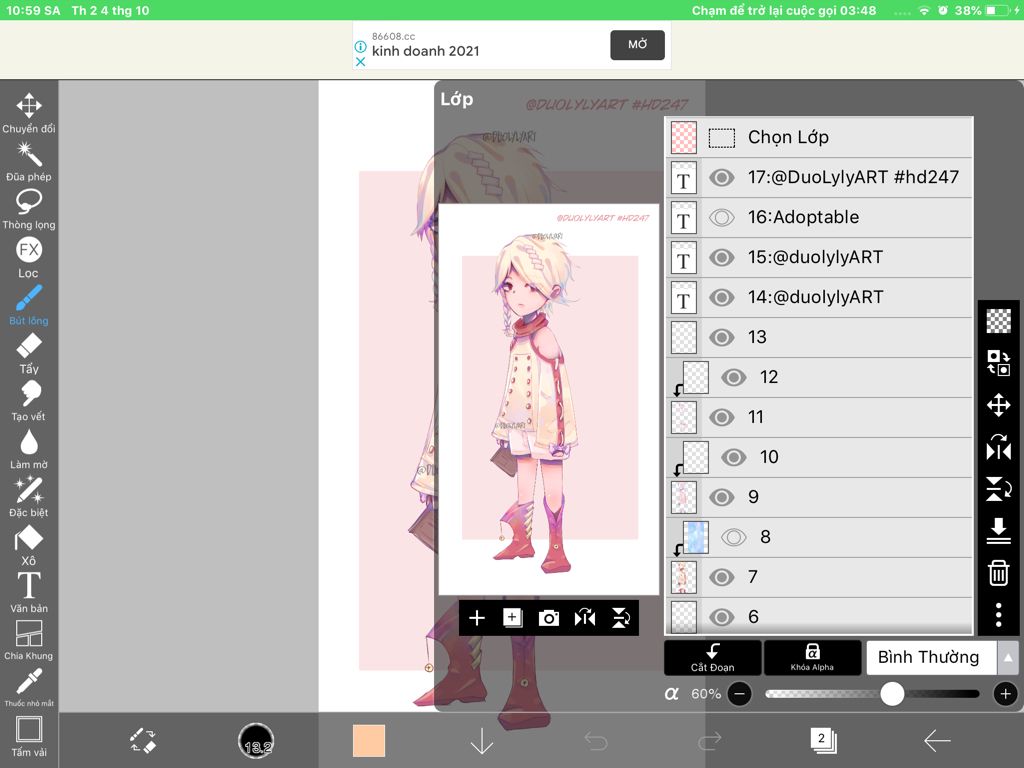Select the Thòng lọng lasso tool
1024x768 pixels.
tap(29, 210)
